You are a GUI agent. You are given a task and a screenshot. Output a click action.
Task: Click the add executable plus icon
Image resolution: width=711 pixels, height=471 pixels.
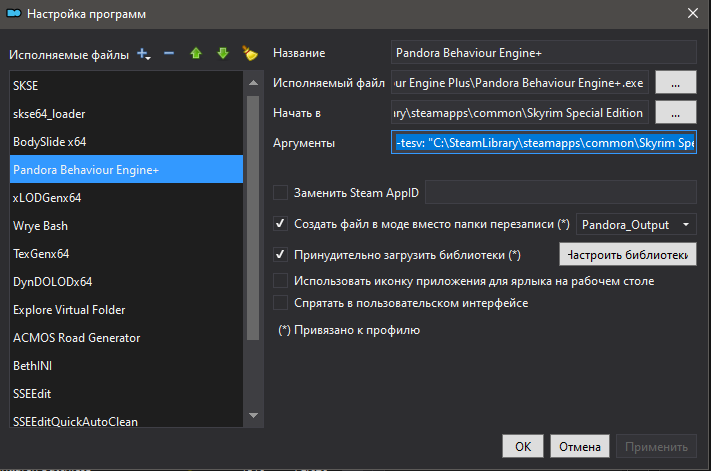point(144,54)
